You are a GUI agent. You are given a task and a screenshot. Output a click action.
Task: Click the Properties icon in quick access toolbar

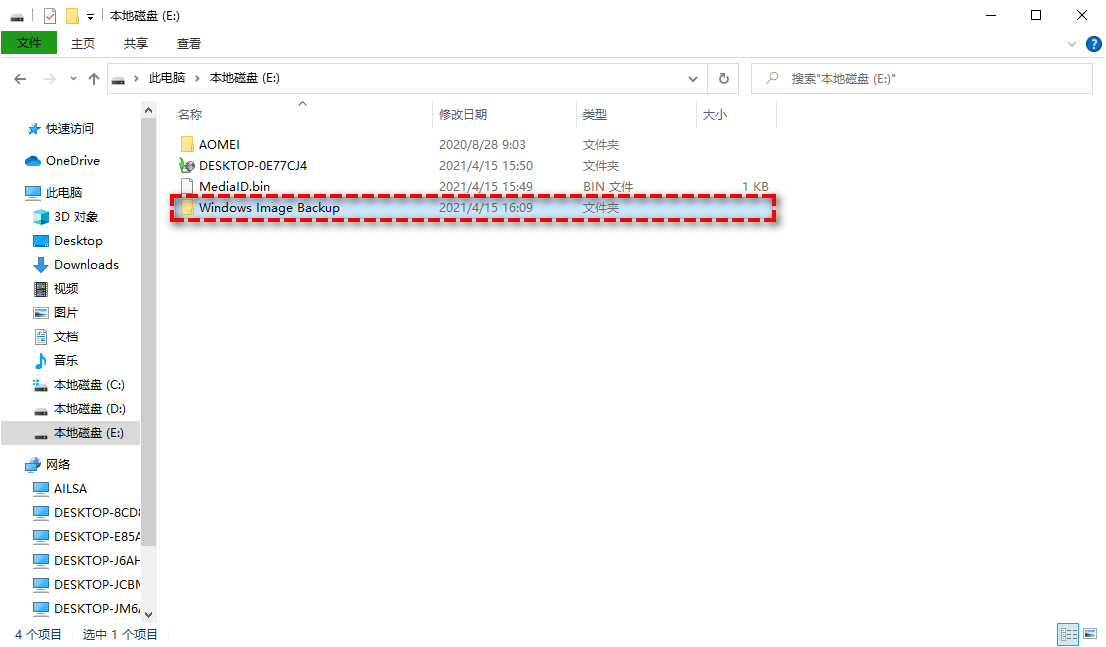[x=49, y=16]
